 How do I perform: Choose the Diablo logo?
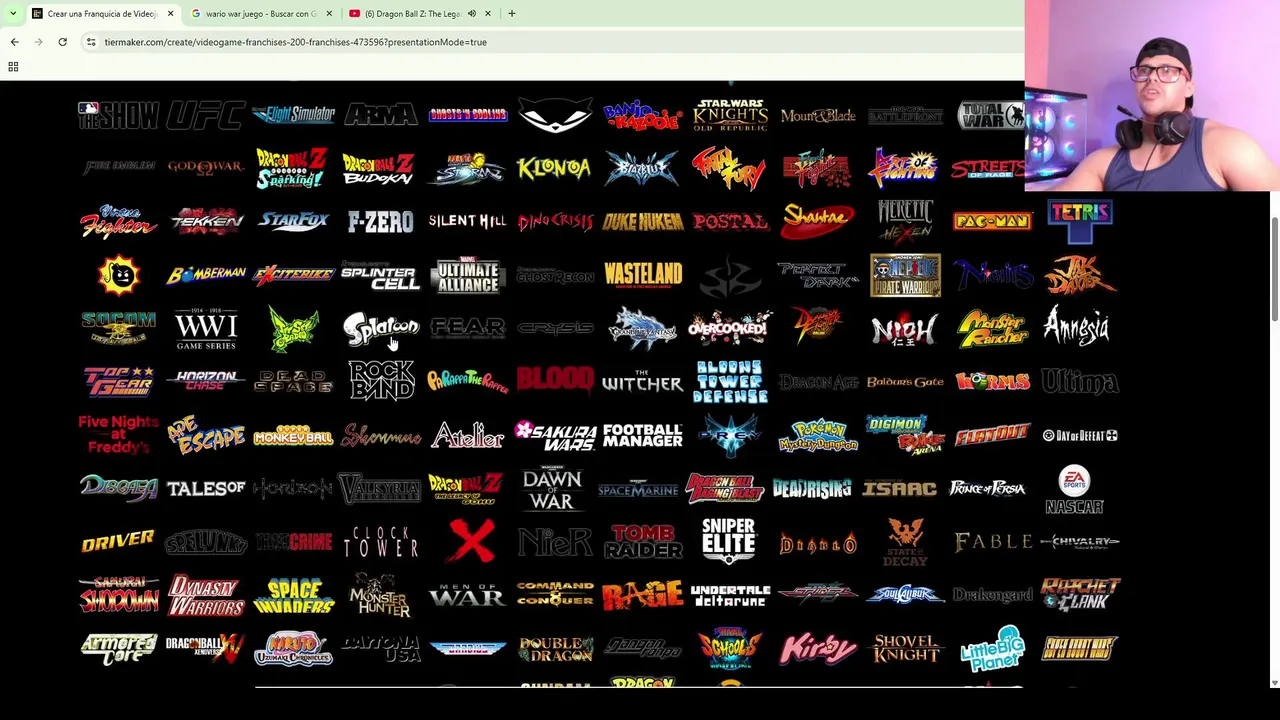pyautogui.click(x=818, y=543)
